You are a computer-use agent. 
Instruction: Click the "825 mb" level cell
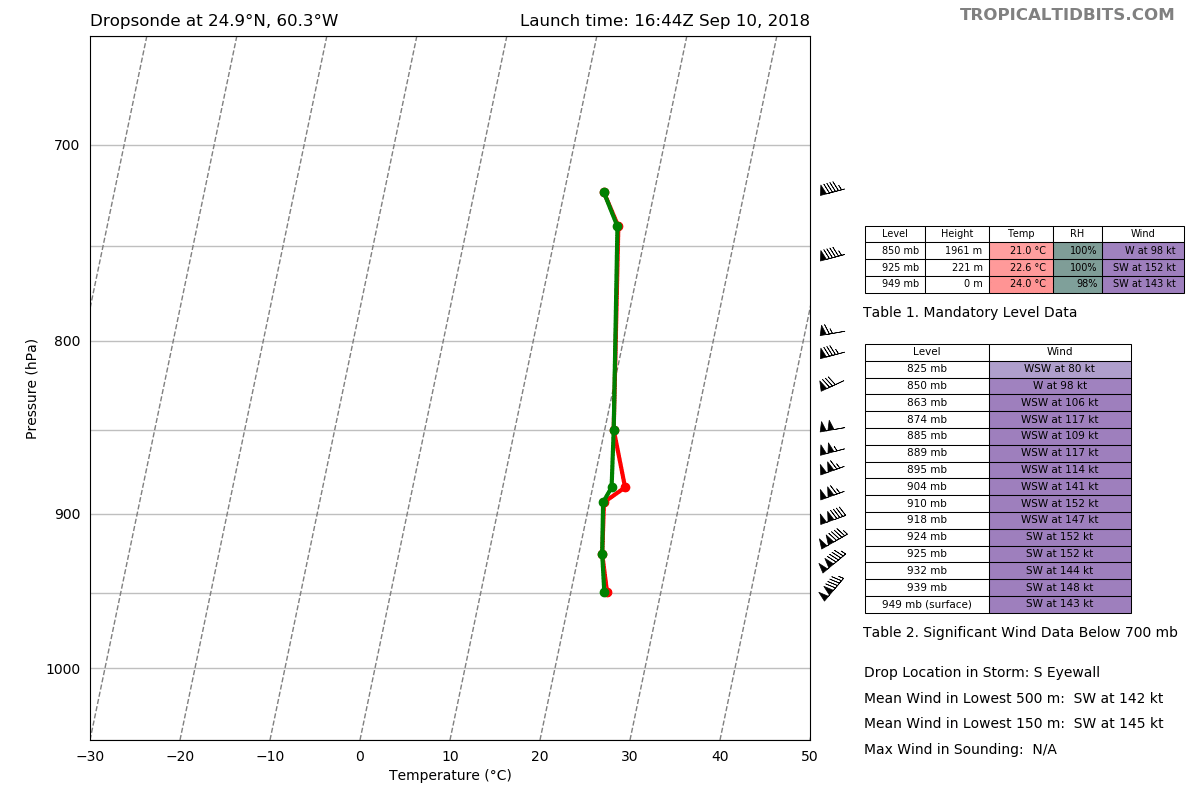(927, 369)
